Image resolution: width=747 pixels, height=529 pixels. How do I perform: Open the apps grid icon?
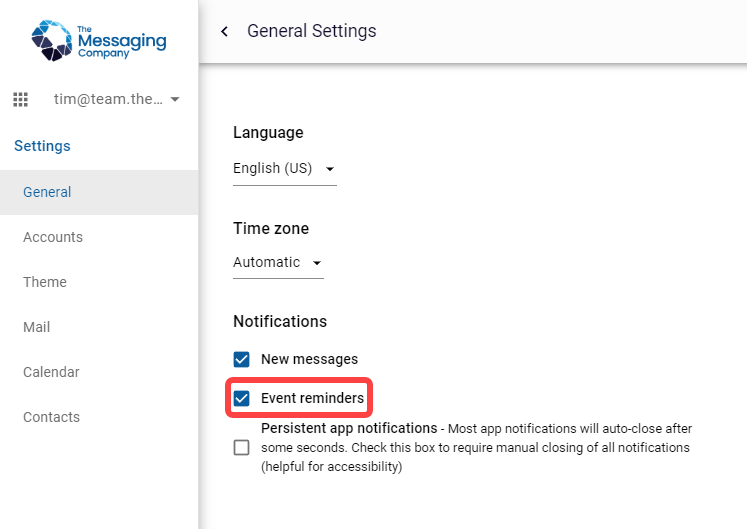click(20, 99)
